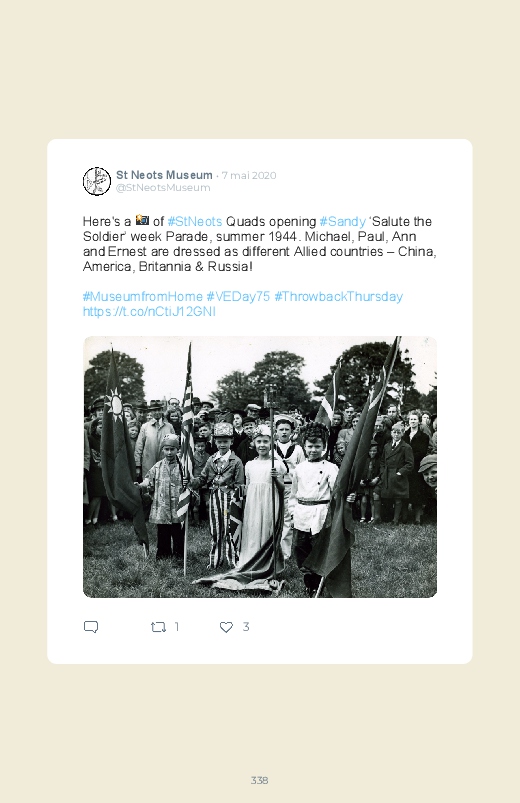This screenshot has width=520, height=803.
Task: Open the #ThrowbackThursday hashtag
Action: click(x=339, y=297)
